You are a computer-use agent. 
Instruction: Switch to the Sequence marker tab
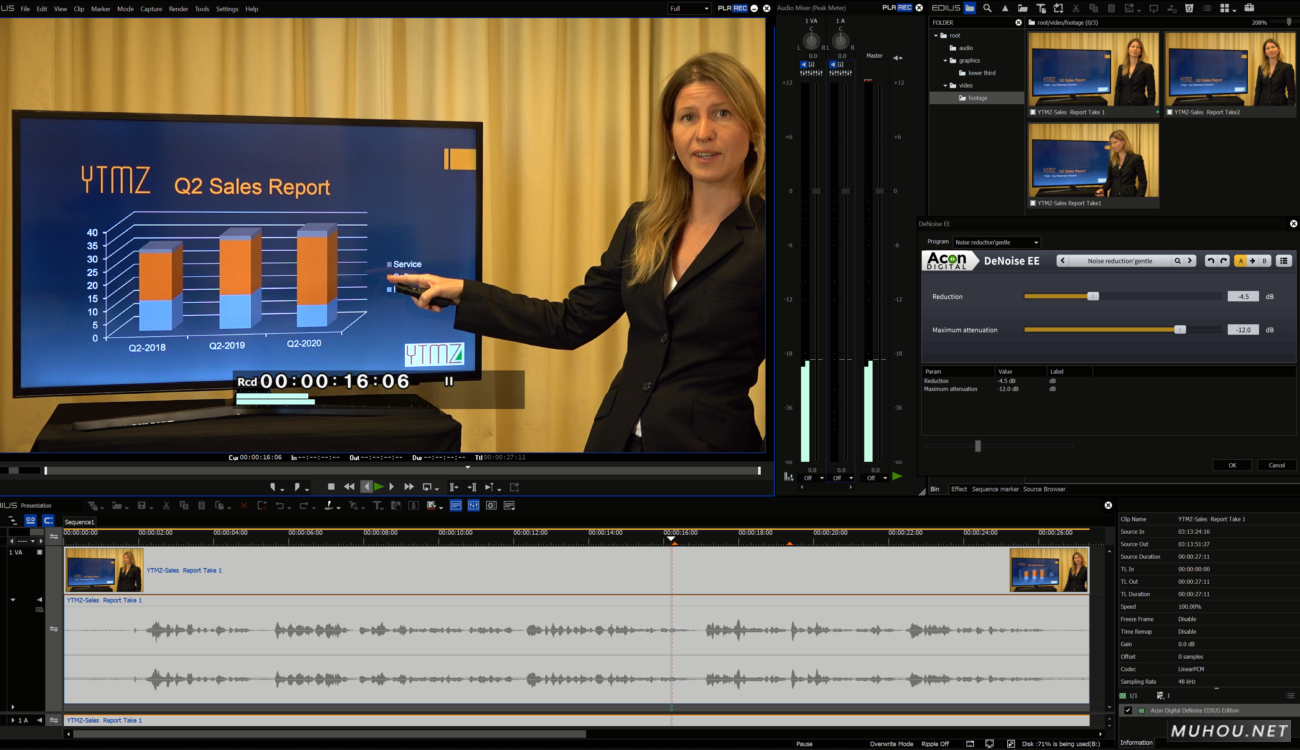coord(995,489)
